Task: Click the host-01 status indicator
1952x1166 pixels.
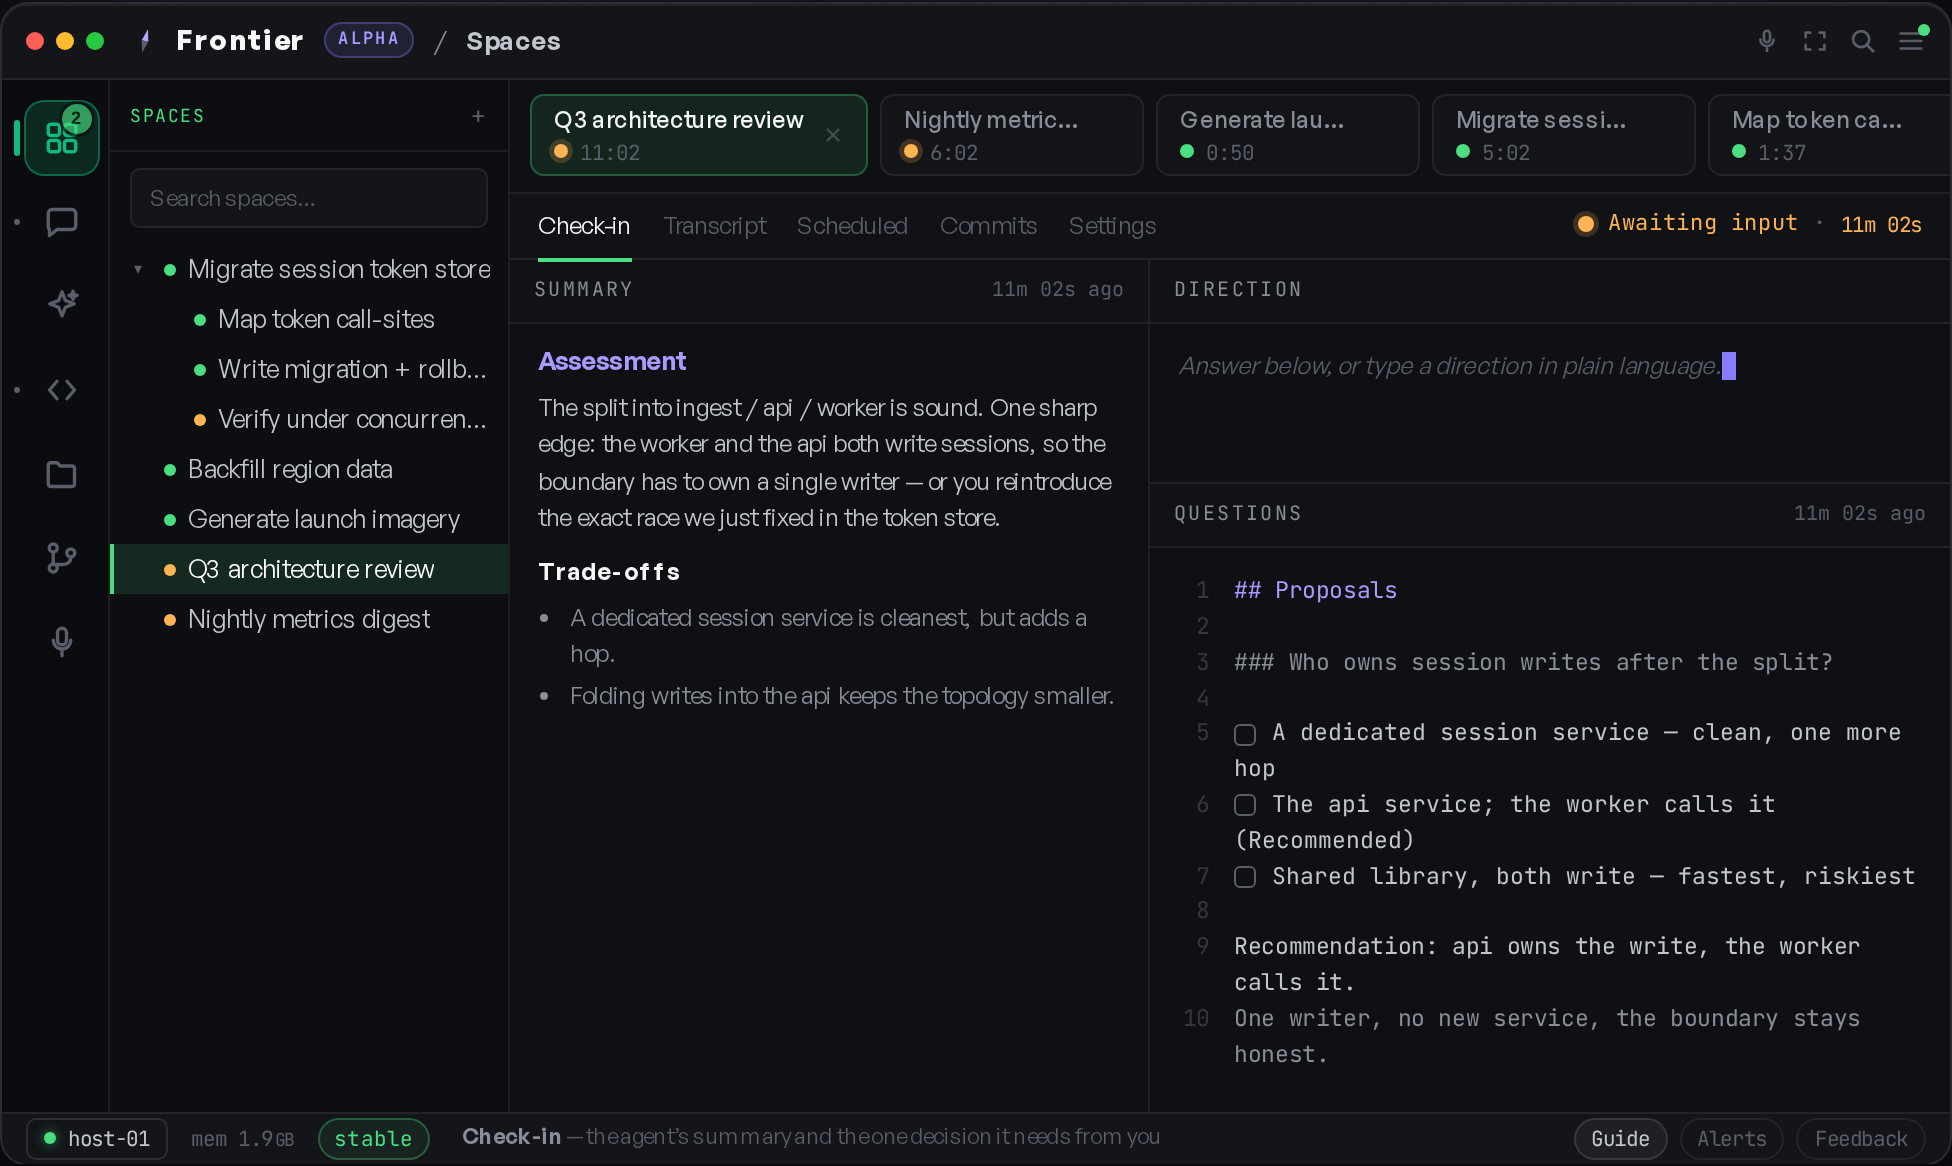Action: click(97, 1139)
